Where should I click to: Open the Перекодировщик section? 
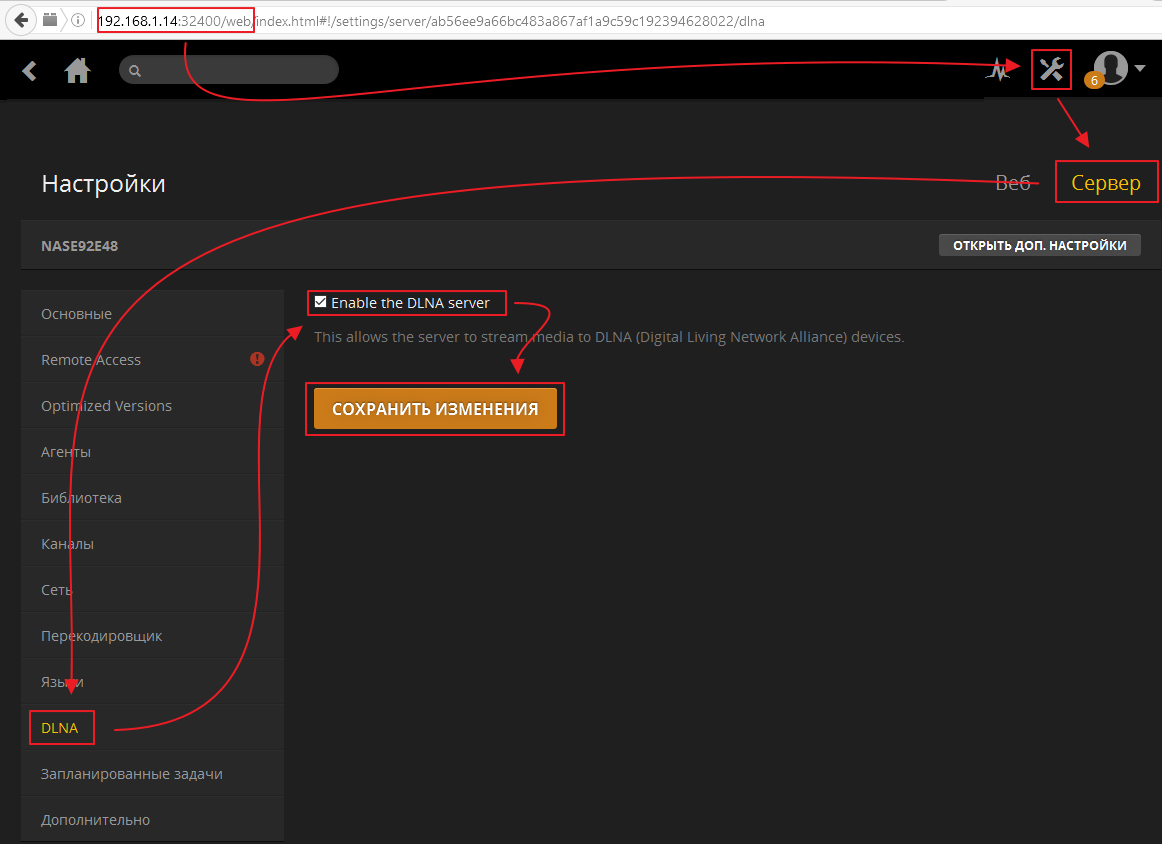[152, 636]
